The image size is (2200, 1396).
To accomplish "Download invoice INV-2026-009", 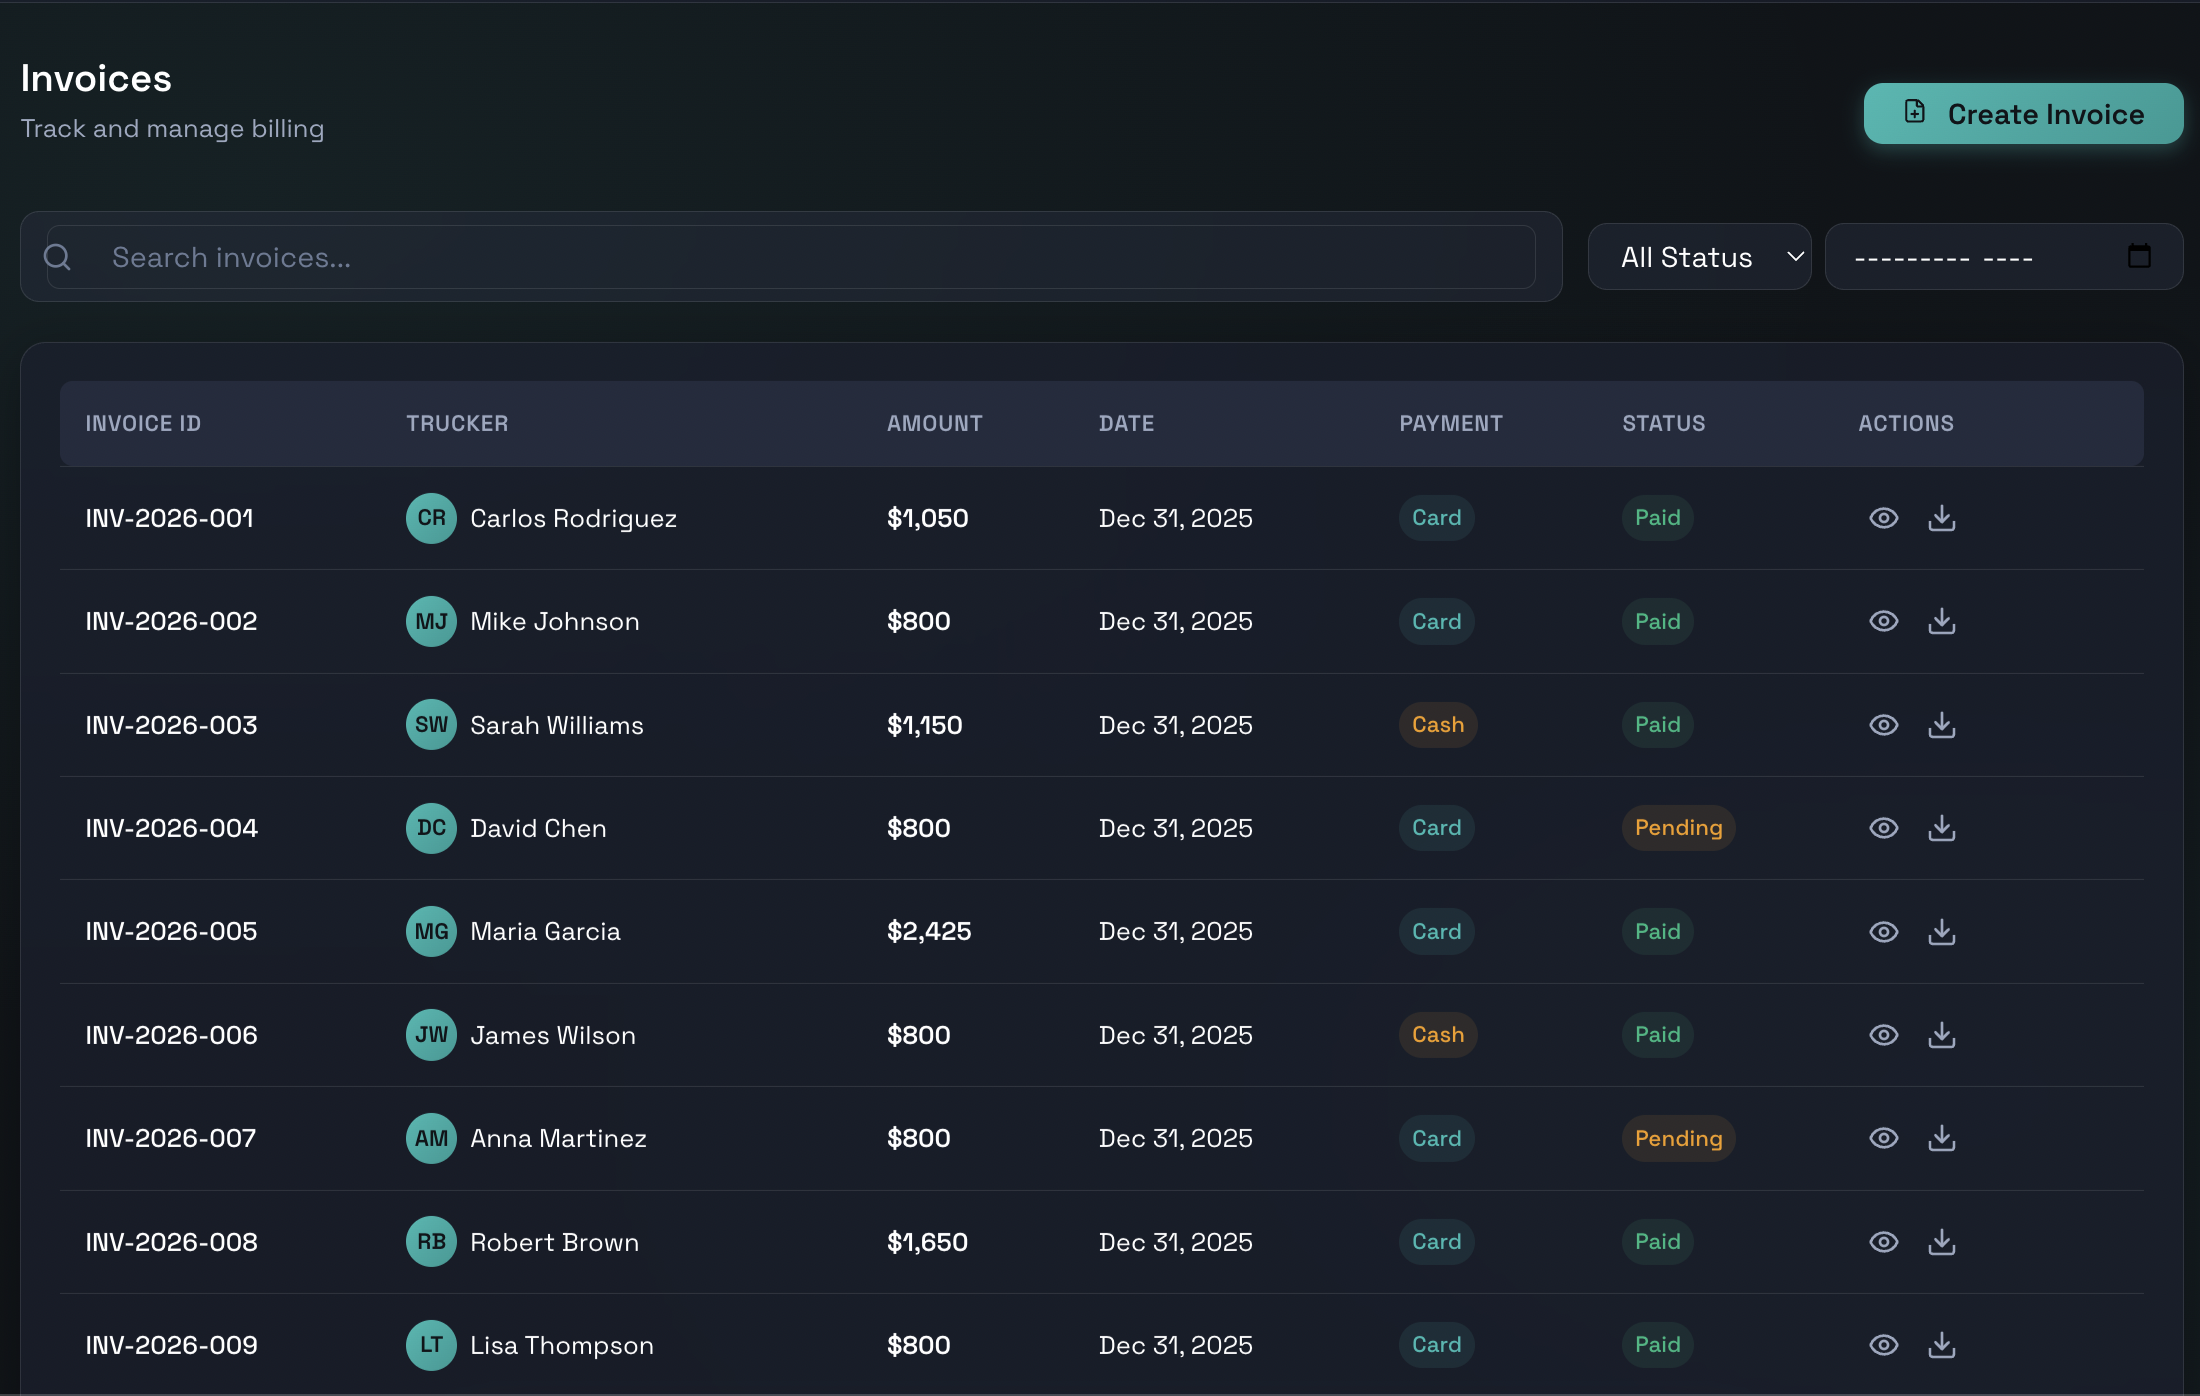I will coord(1941,1345).
